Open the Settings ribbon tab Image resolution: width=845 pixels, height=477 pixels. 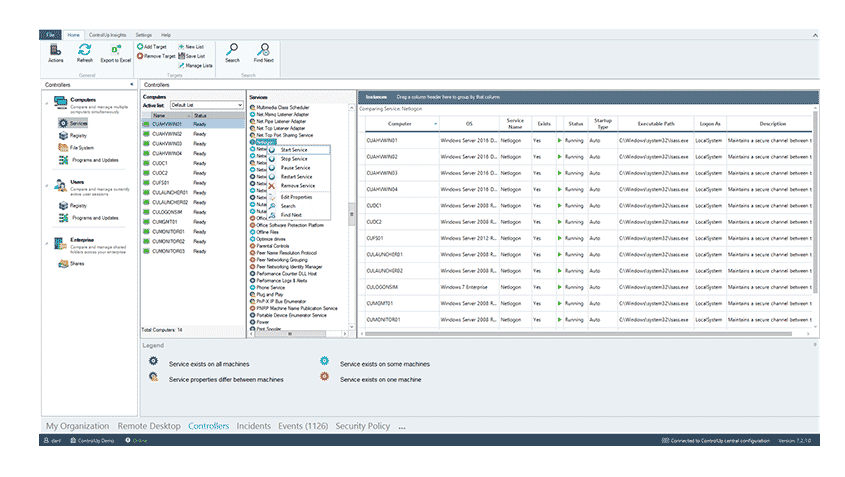coord(143,35)
